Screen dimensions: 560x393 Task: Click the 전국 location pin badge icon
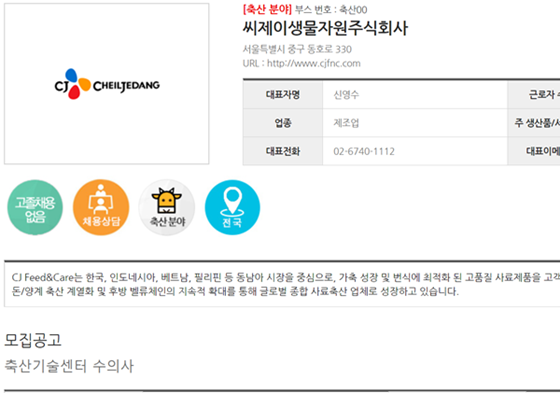pos(232,207)
